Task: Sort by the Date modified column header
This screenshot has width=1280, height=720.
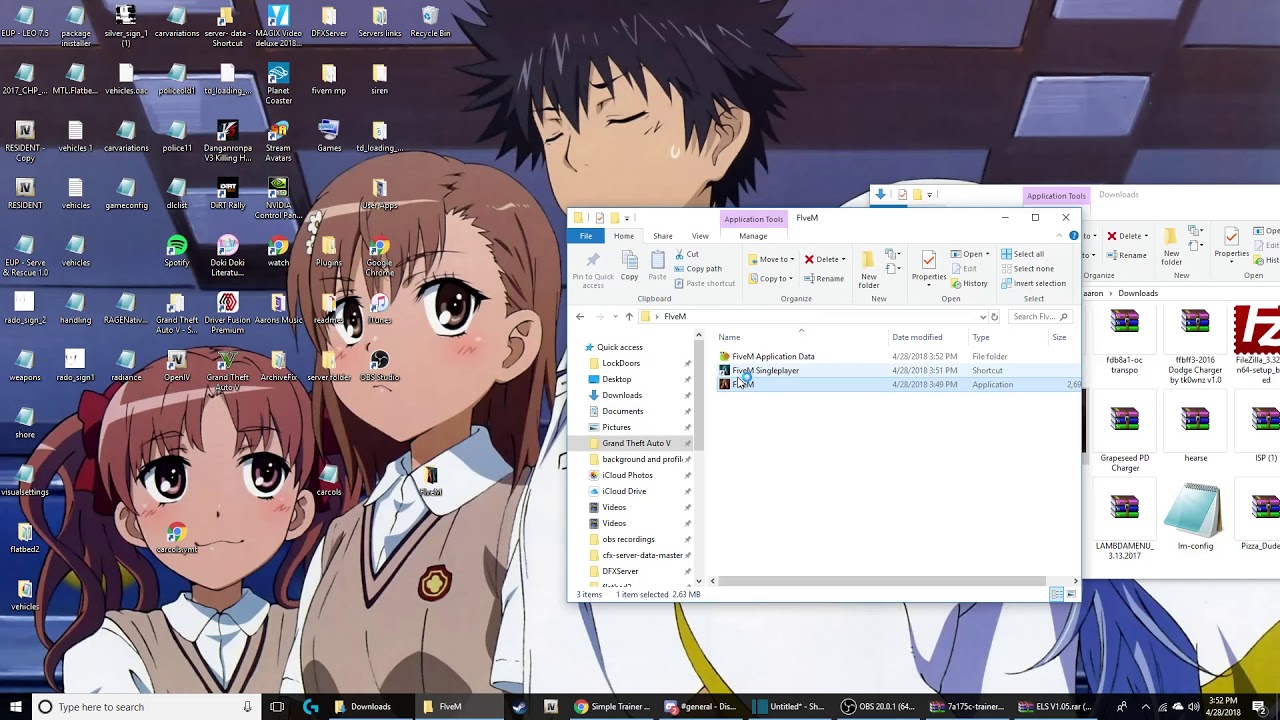Action: [917, 337]
